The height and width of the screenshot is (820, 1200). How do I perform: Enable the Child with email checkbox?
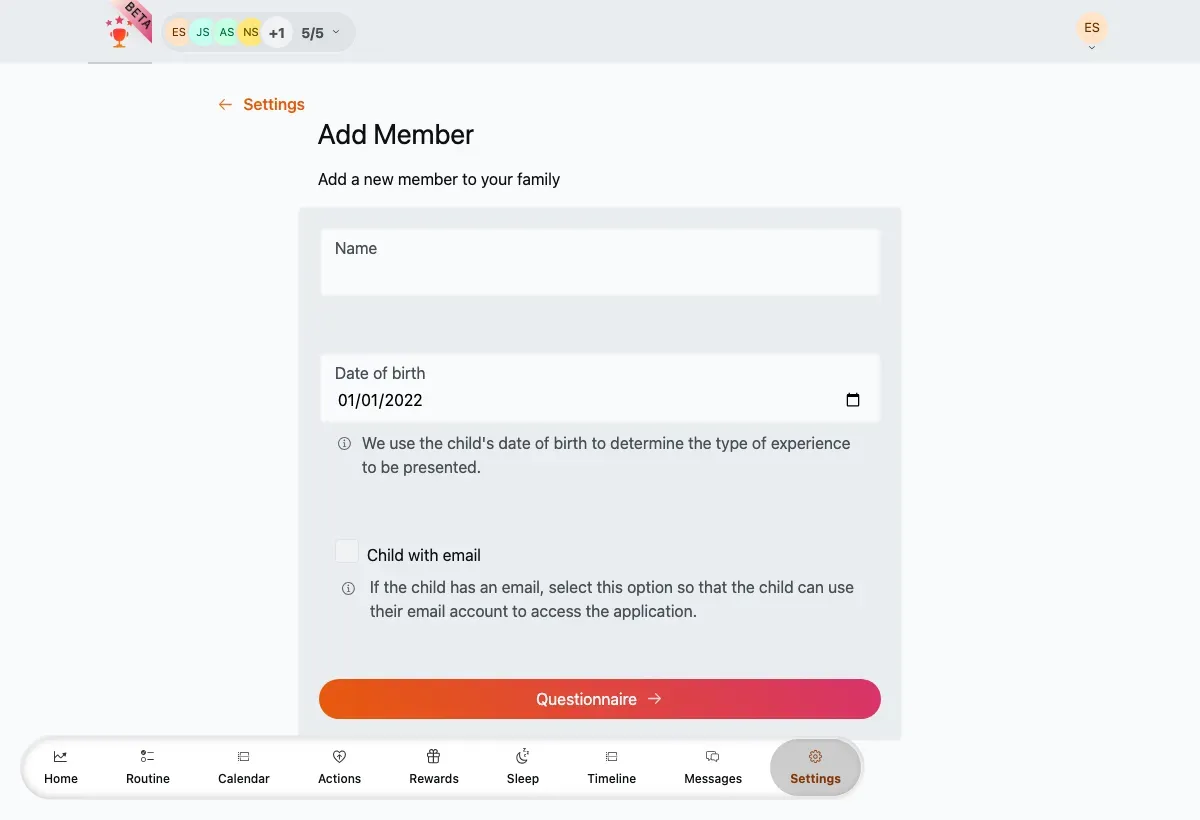click(x=347, y=551)
